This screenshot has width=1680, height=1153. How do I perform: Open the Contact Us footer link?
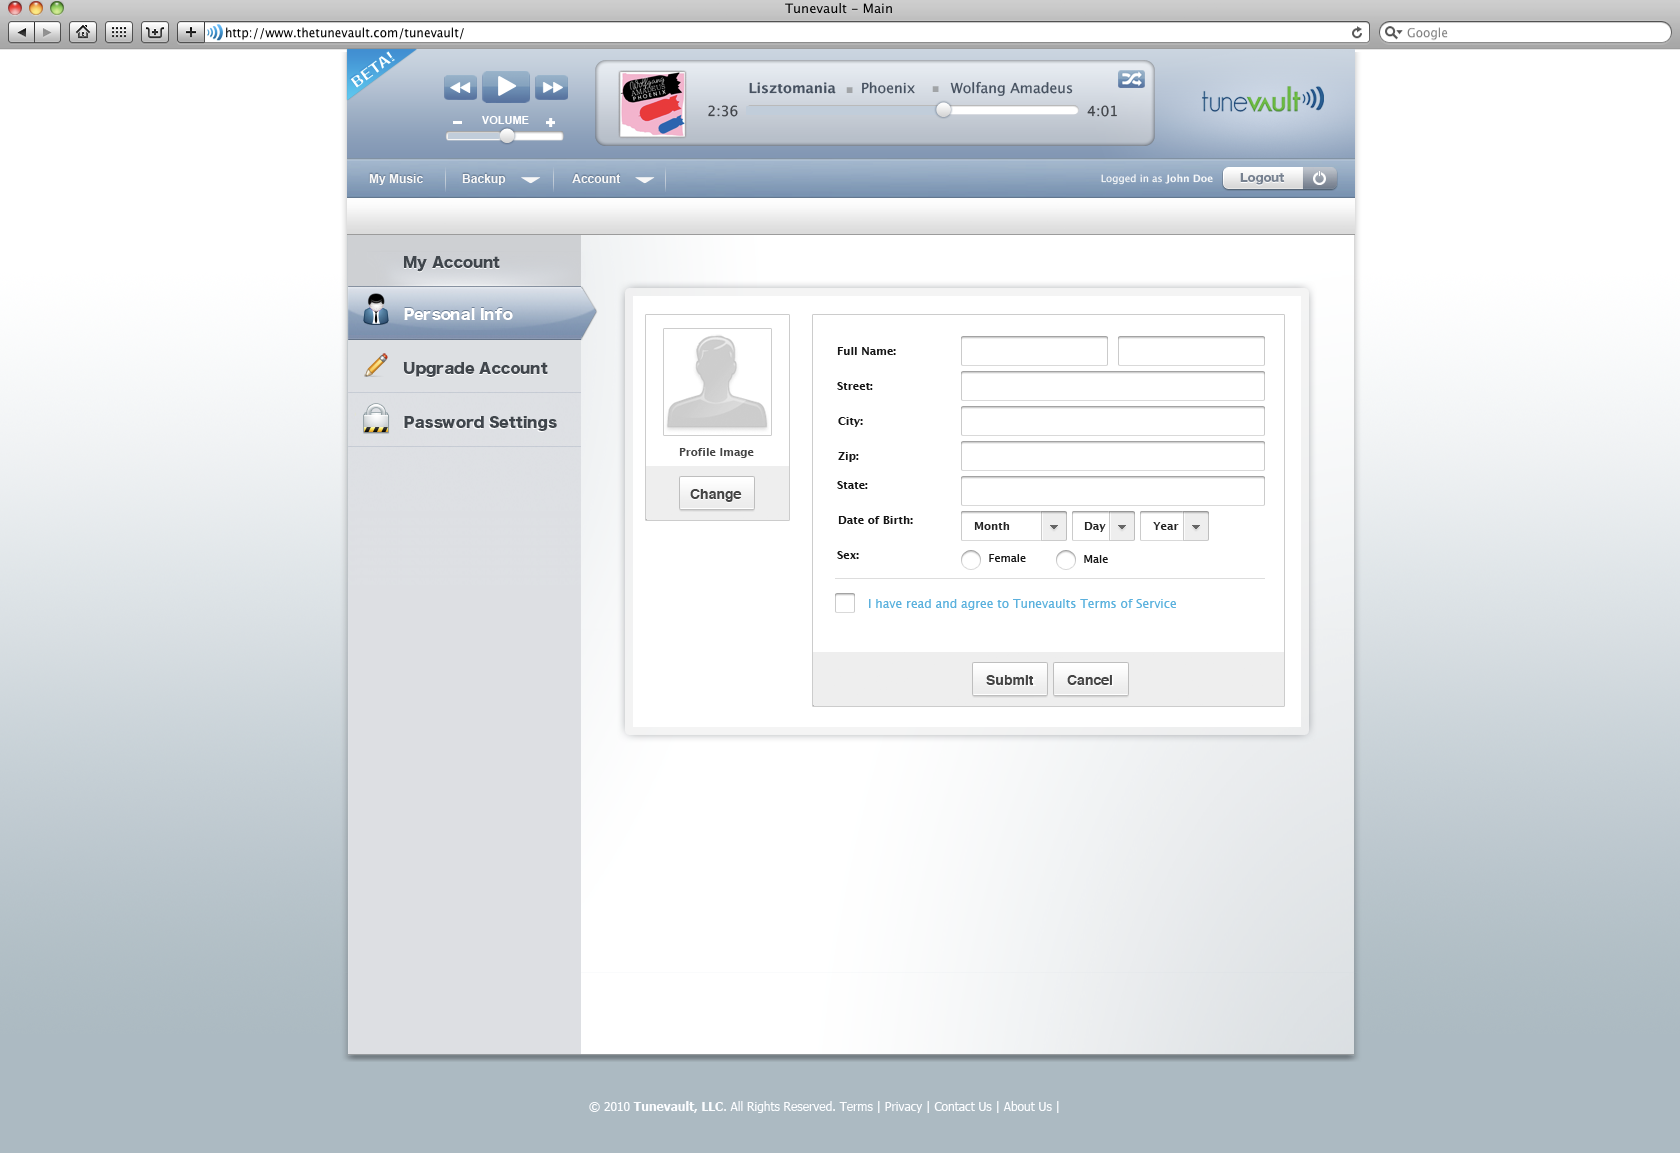[x=963, y=1107]
